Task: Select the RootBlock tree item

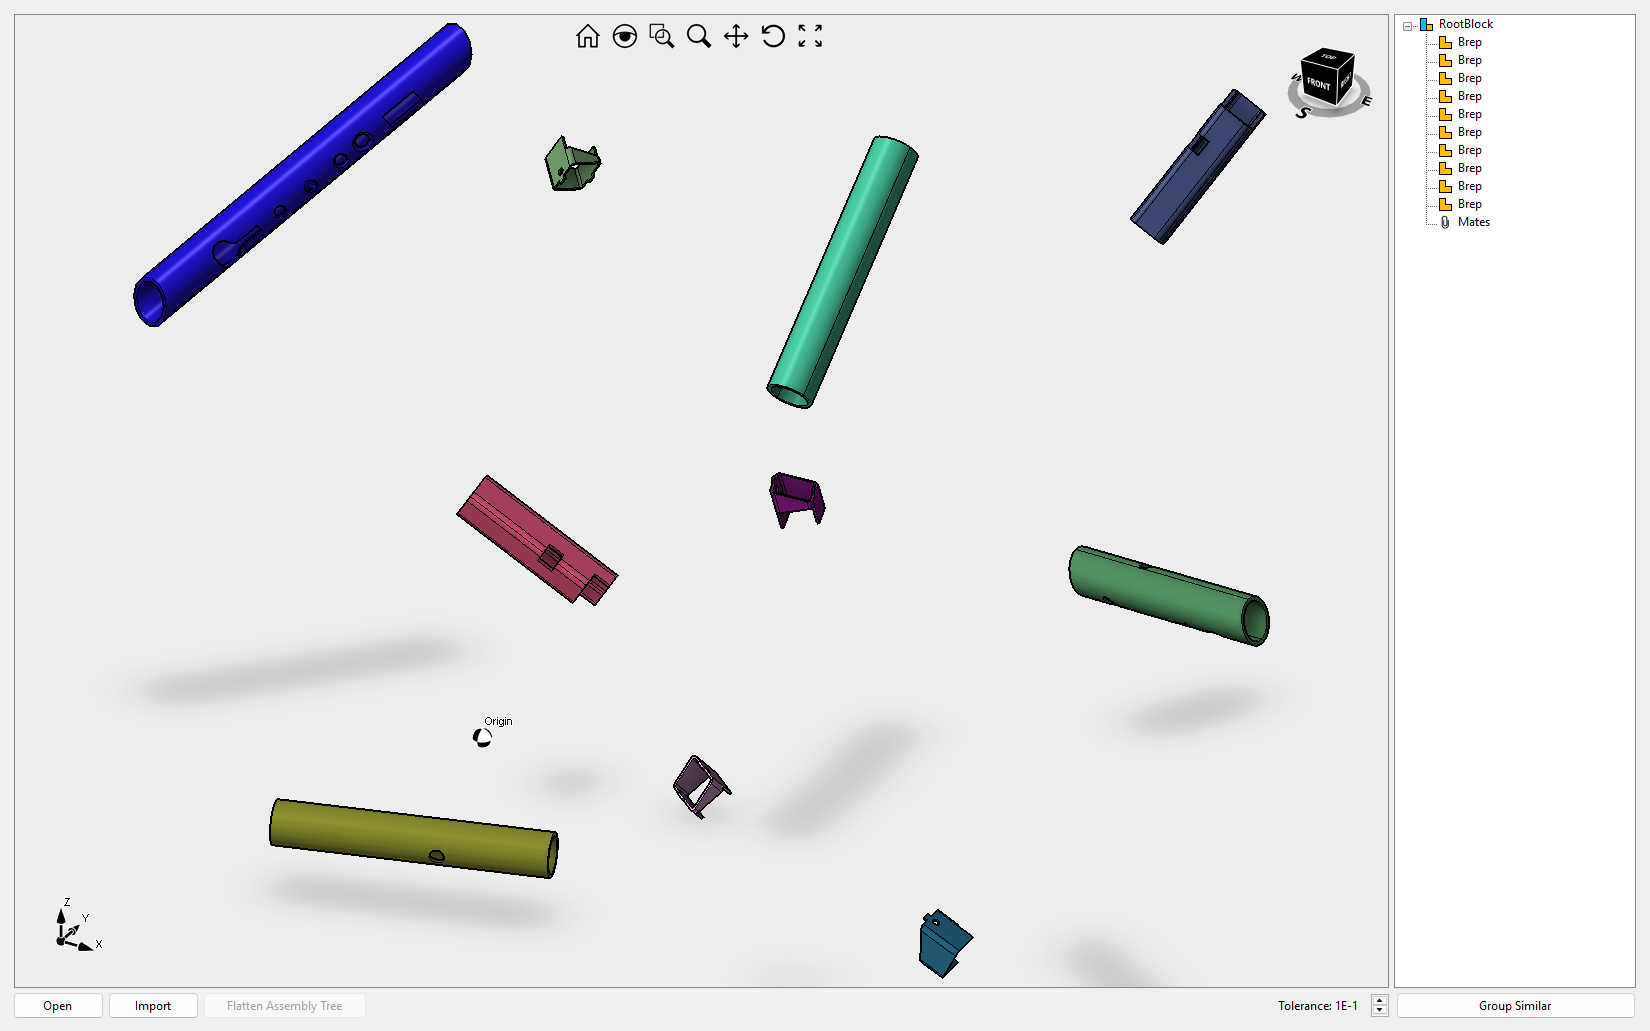Action: pos(1465,24)
